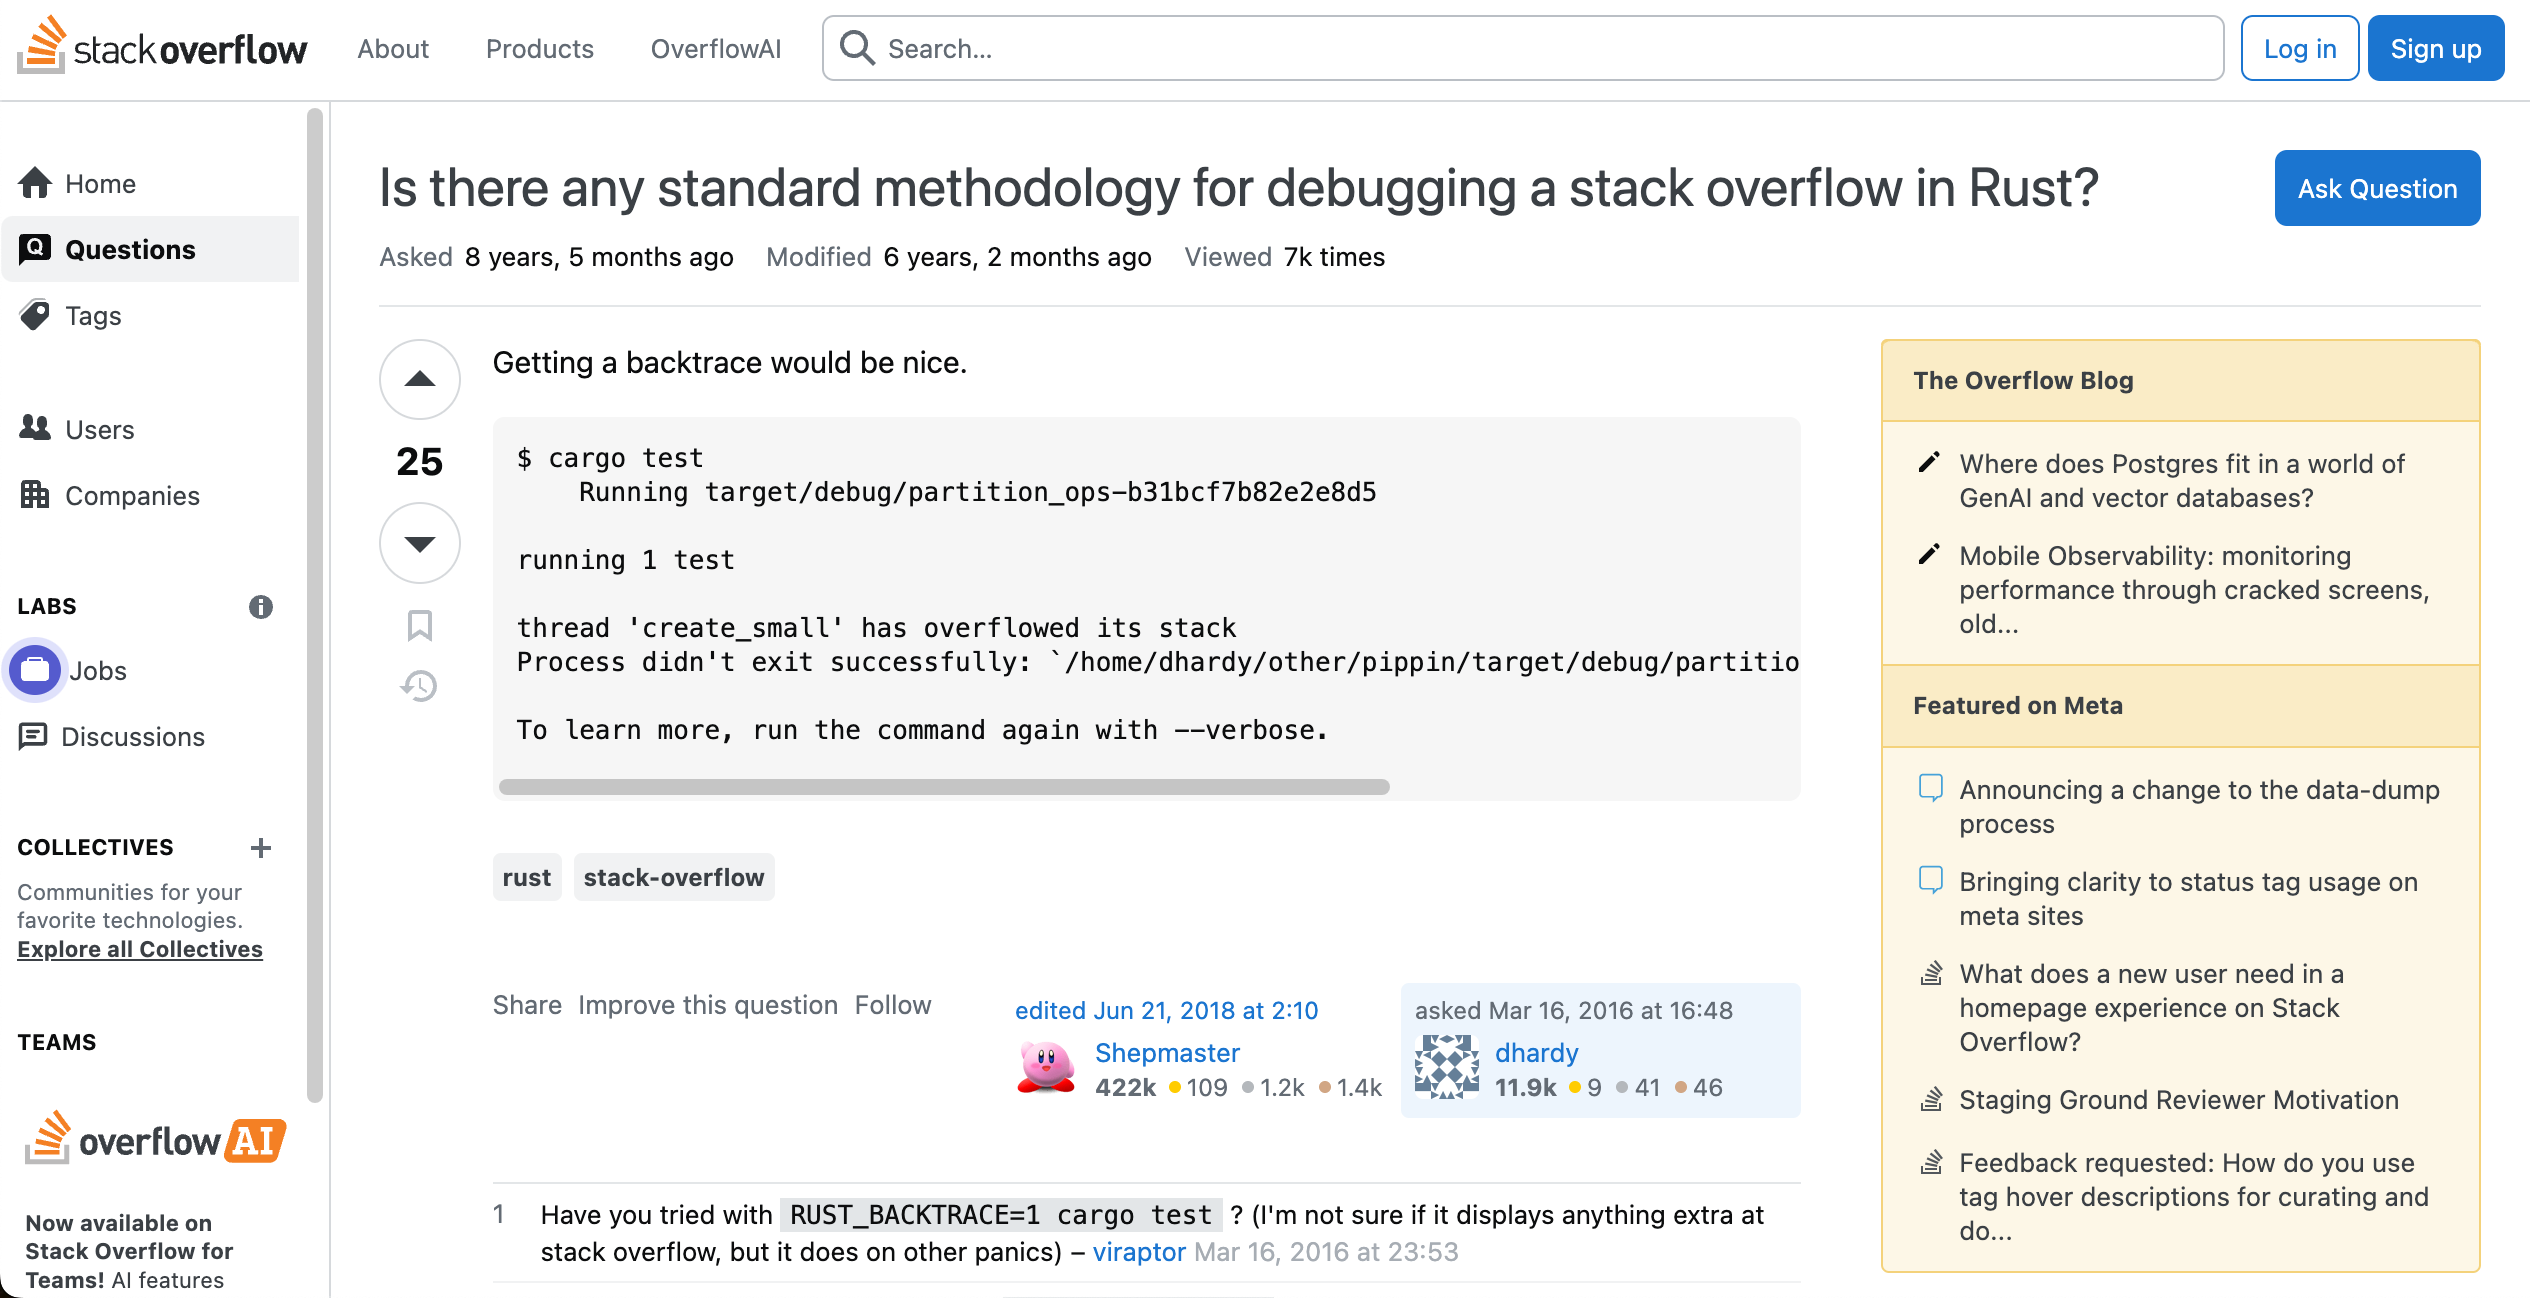2530x1298 pixels.
Task: Click pencil icon beside Postgres blog post
Action: tap(1930, 462)
